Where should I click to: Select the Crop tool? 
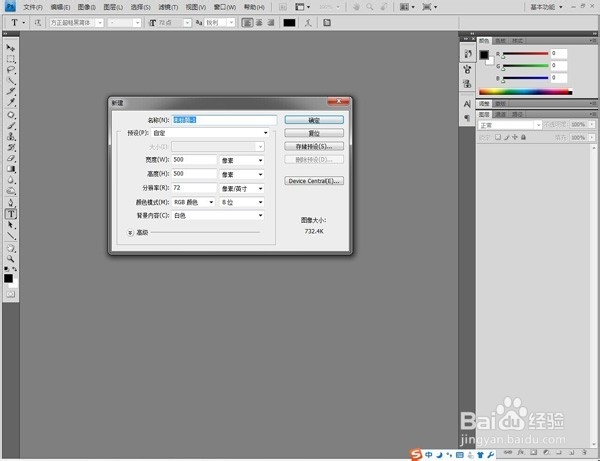pyautogui.click(x=10, y=91)
